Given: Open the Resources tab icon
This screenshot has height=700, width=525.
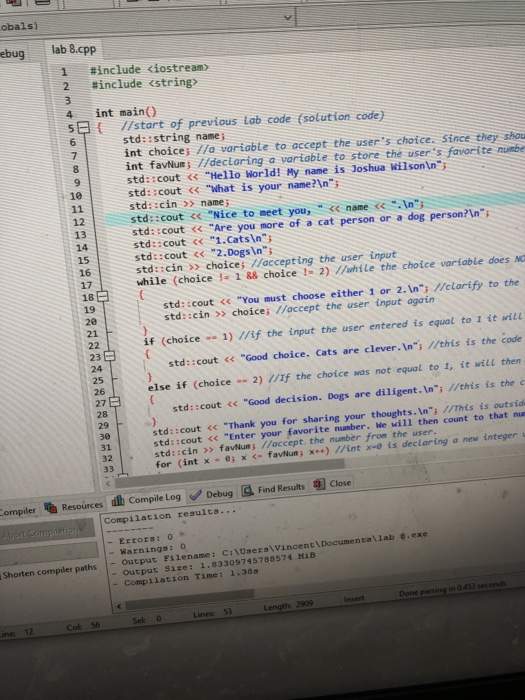Looking at the screenshot, I should tap(51, 508).
